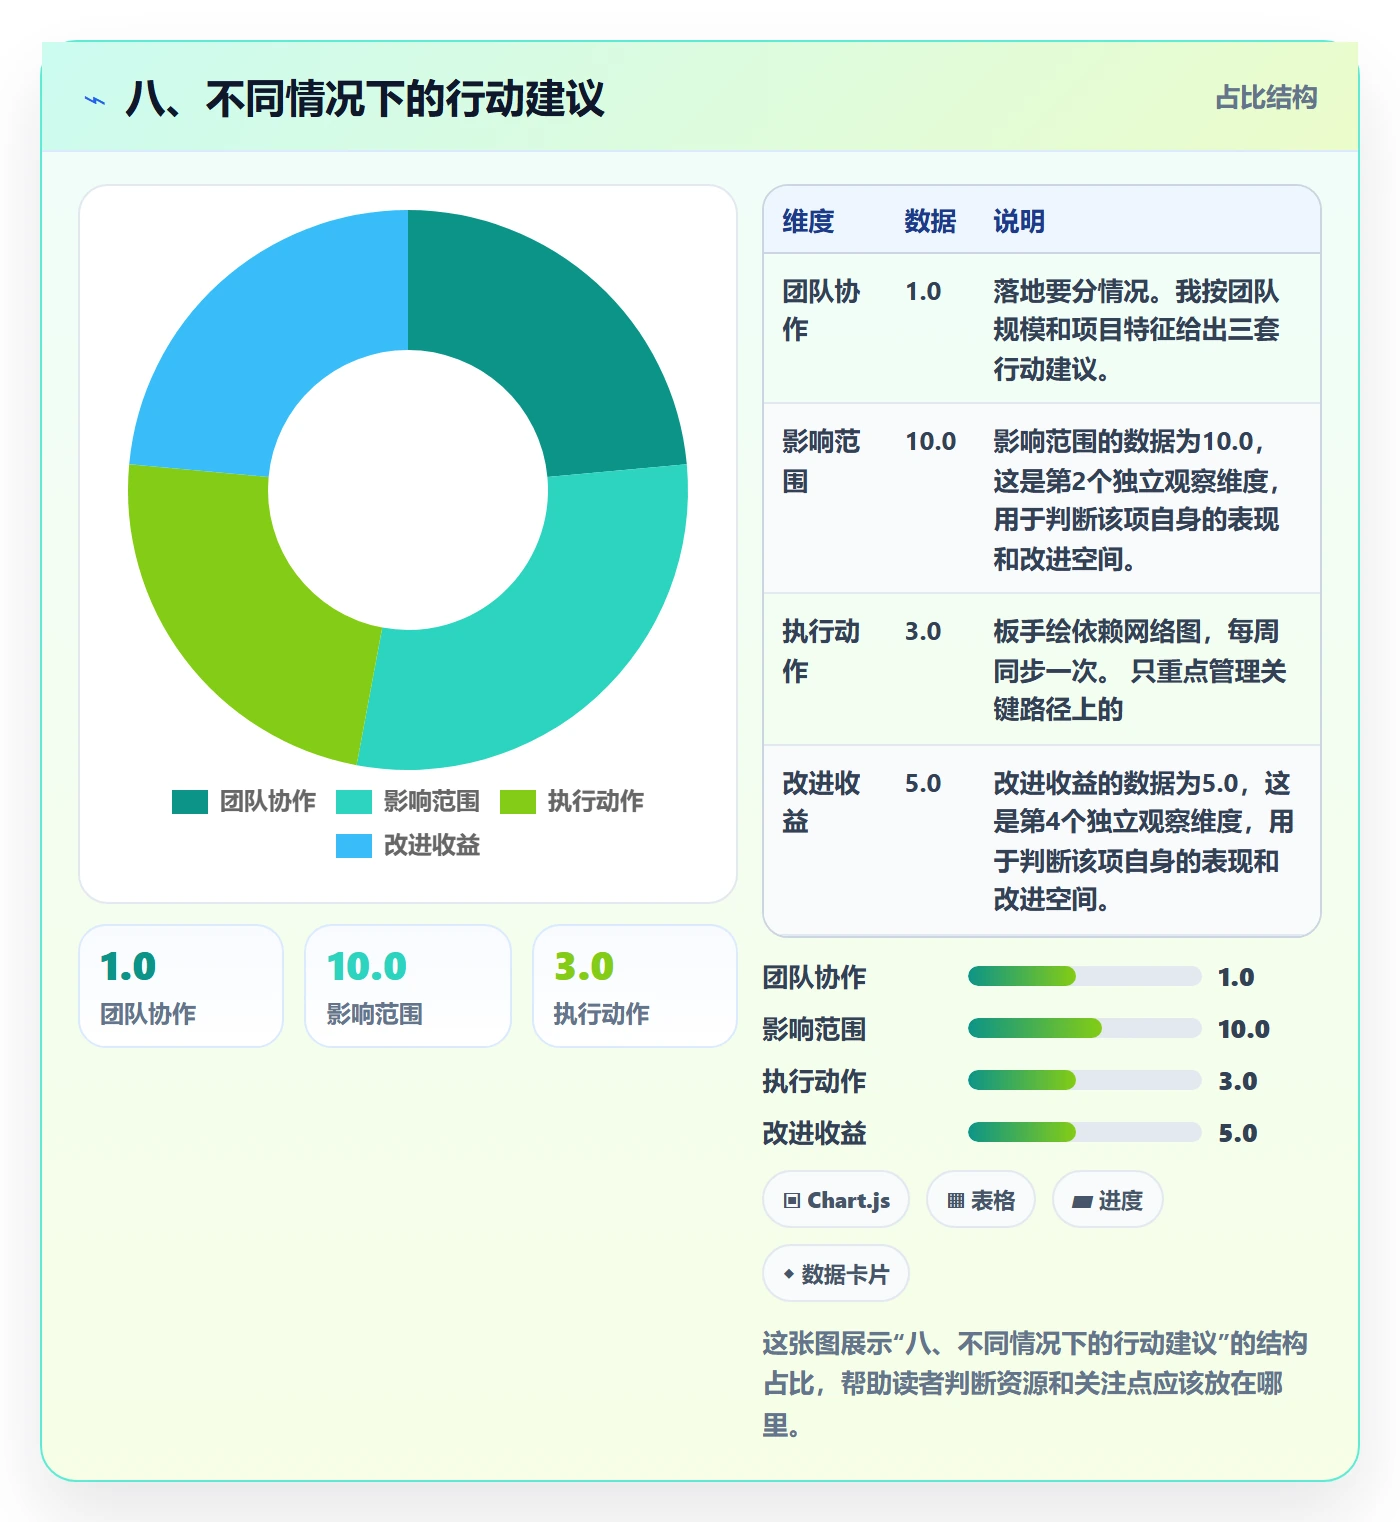Click the 10.0 value beside 影响范围 progress bar
1400x1522 pixels.
coord(1244,1029)
